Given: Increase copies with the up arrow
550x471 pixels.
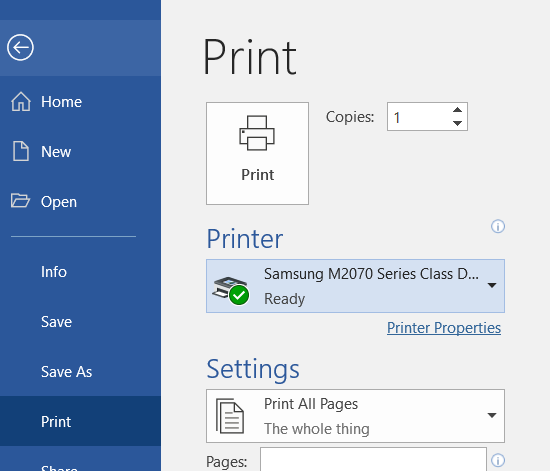Looking at the screenshot, I should 457,110.
